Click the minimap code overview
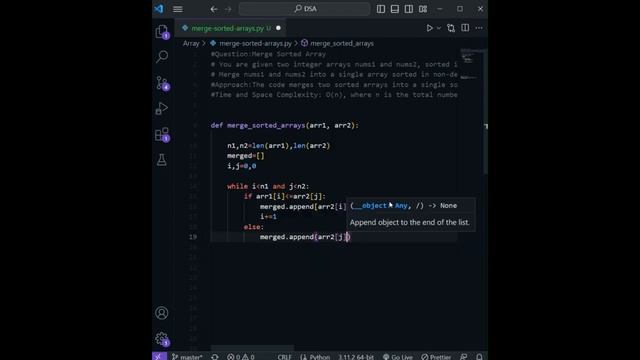 click(470, 64)
